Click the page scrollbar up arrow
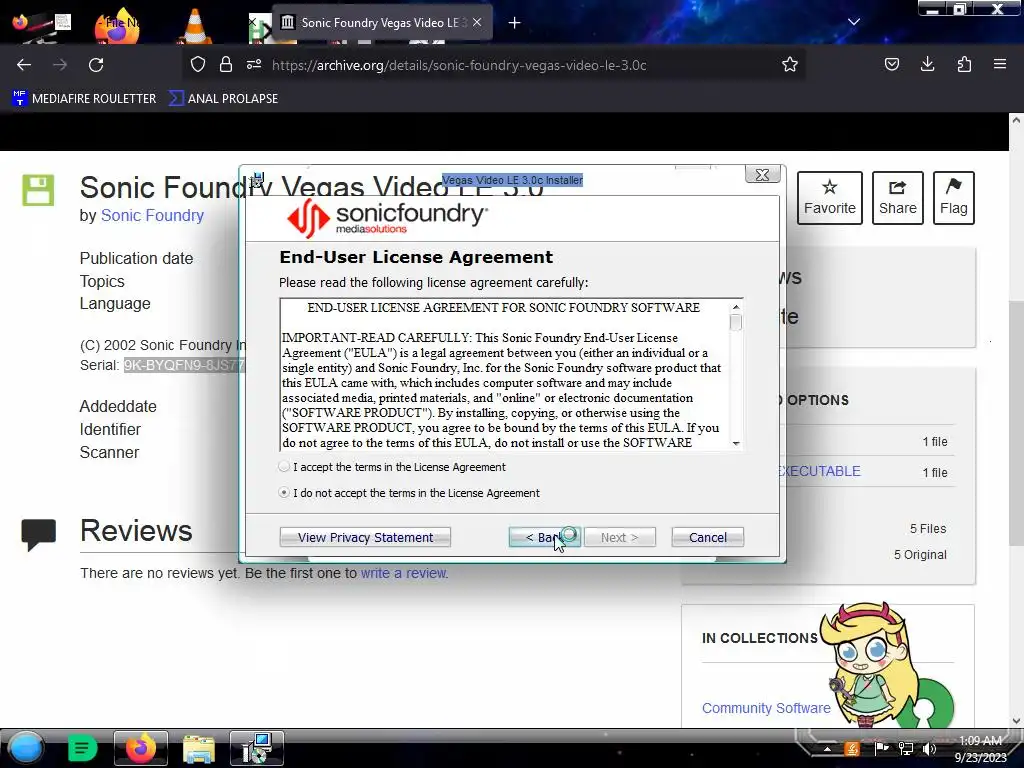Screen dimensions: 1024x768 click(x=1016, y=120)
